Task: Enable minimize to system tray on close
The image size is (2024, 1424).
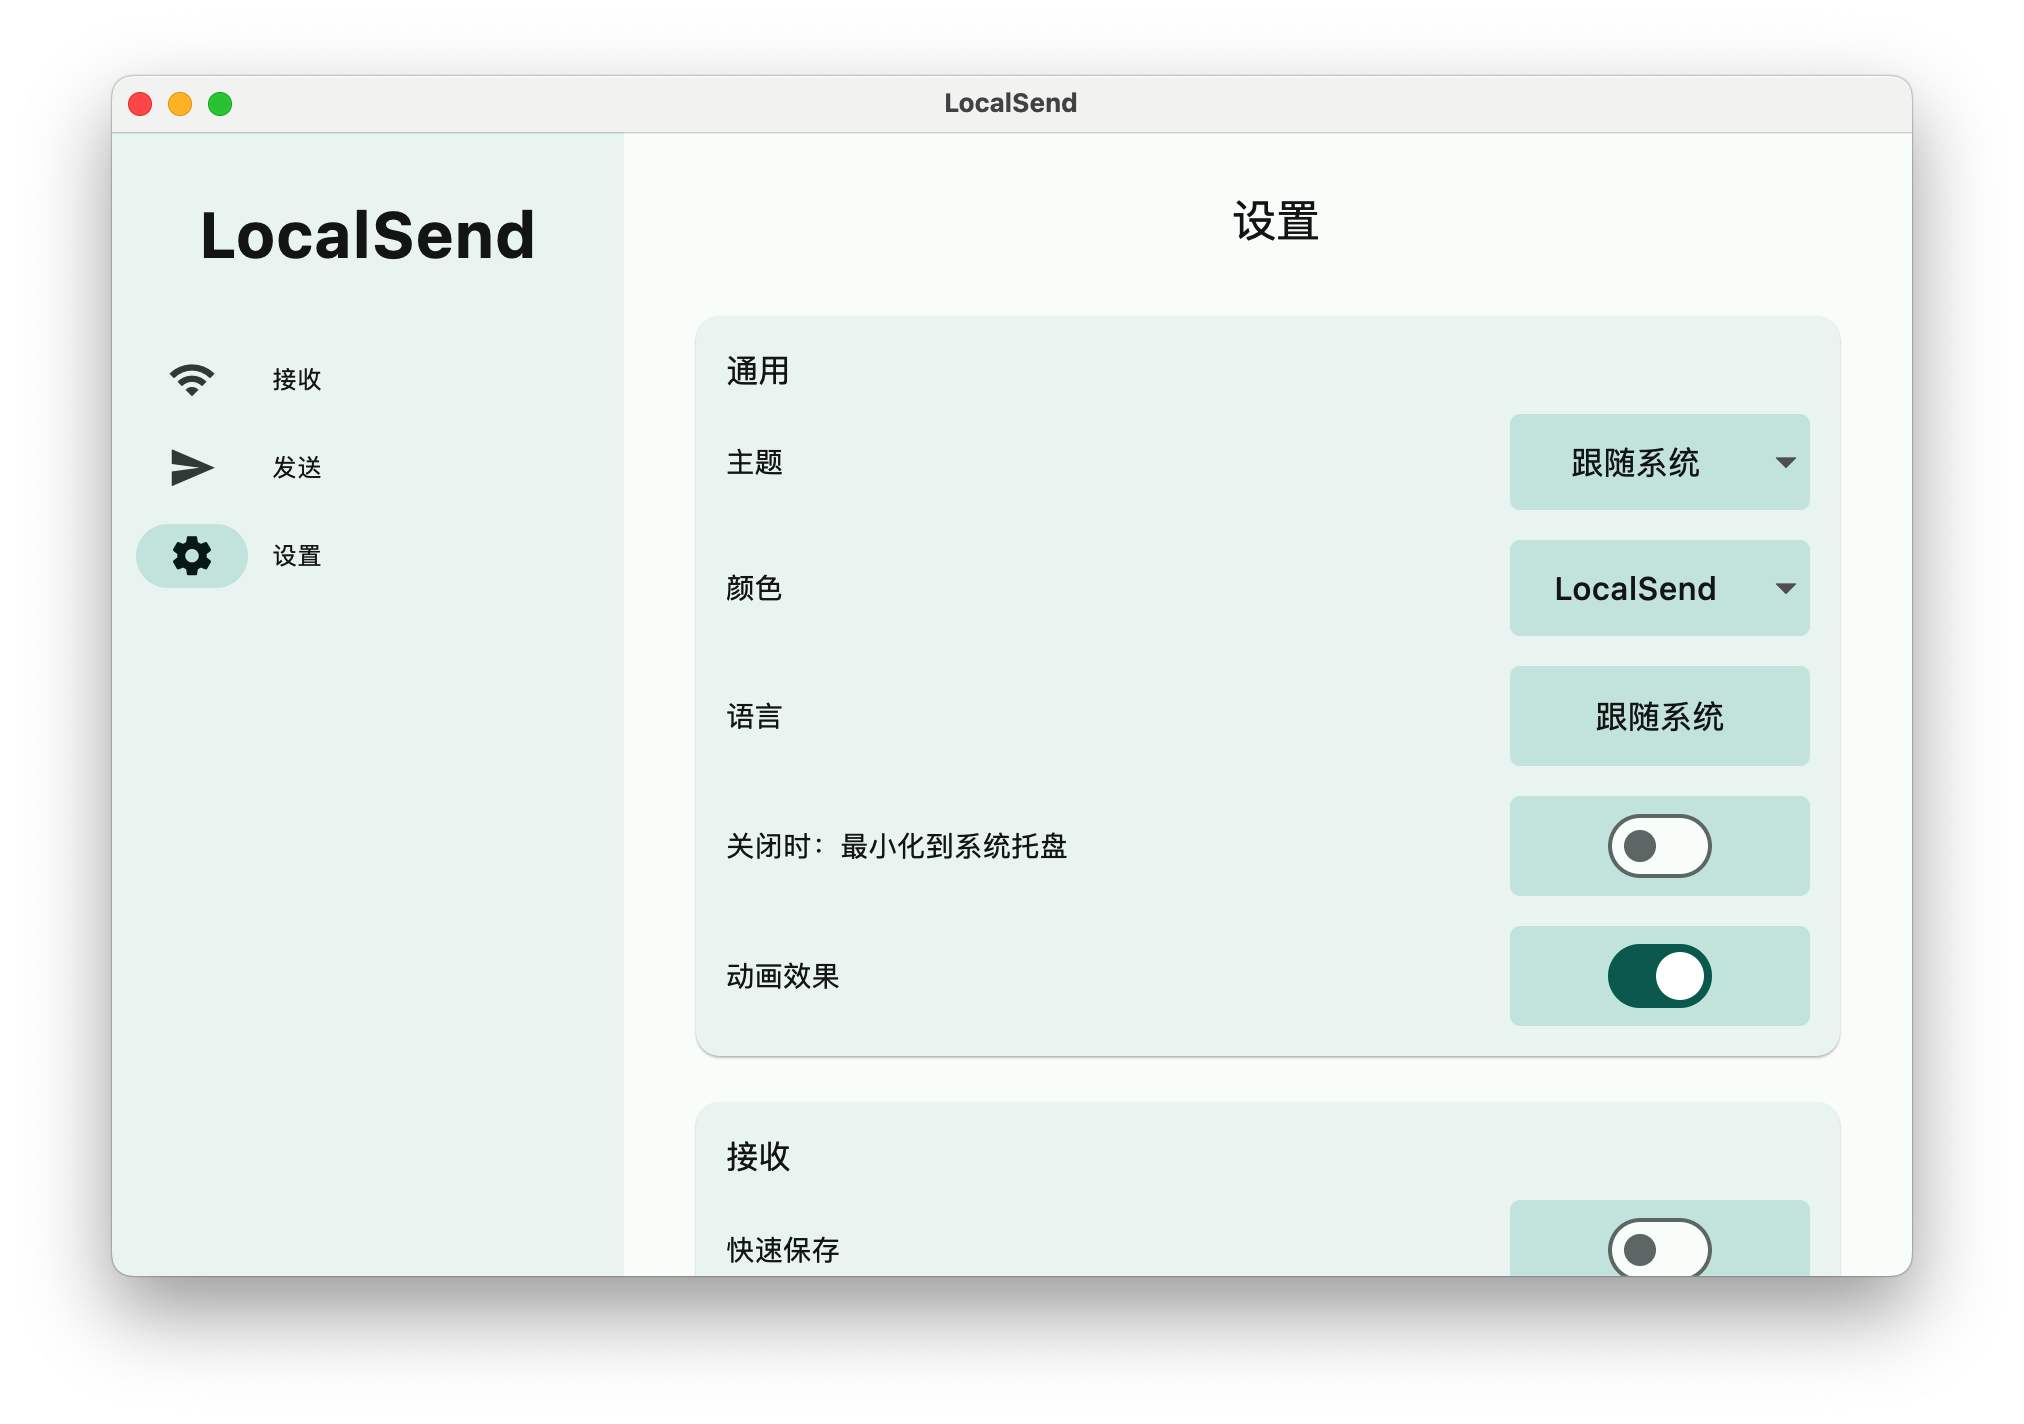Action: pos(1659,845)
